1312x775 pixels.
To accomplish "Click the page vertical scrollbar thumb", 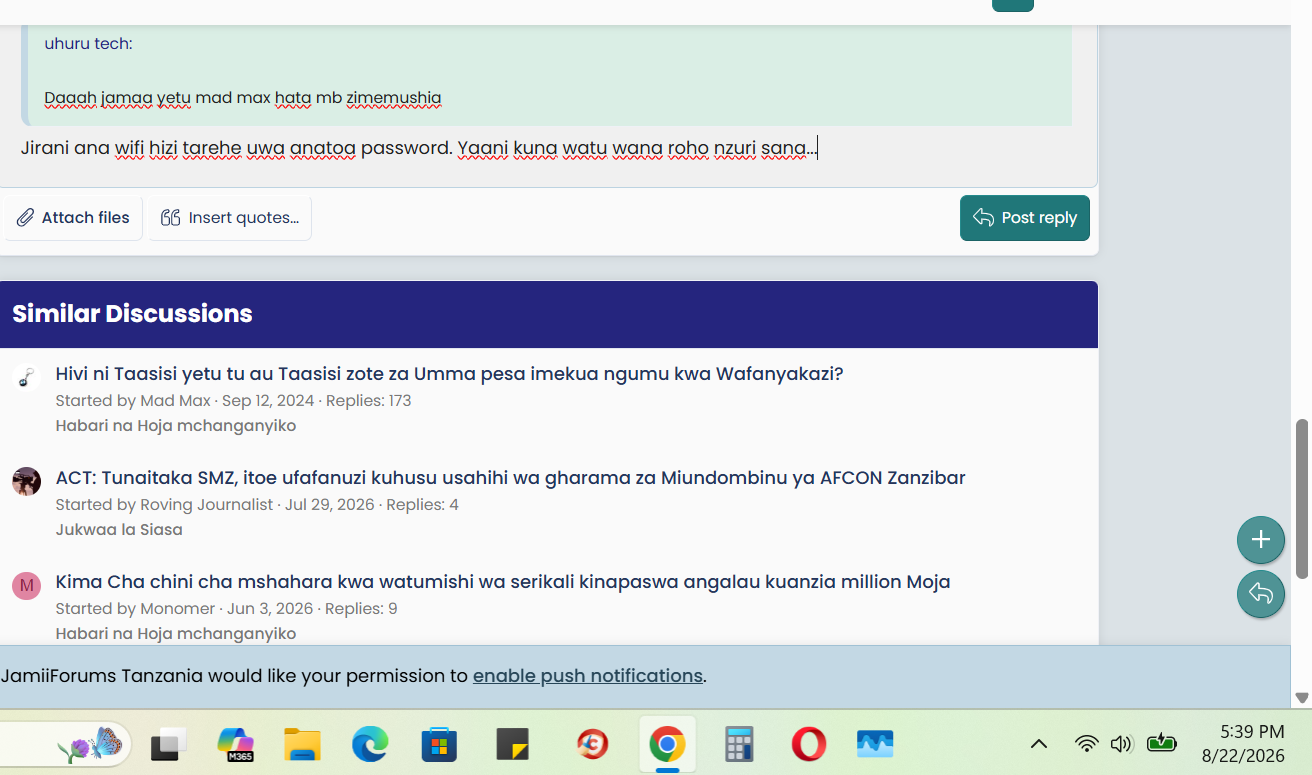I will pos(1302,499).
